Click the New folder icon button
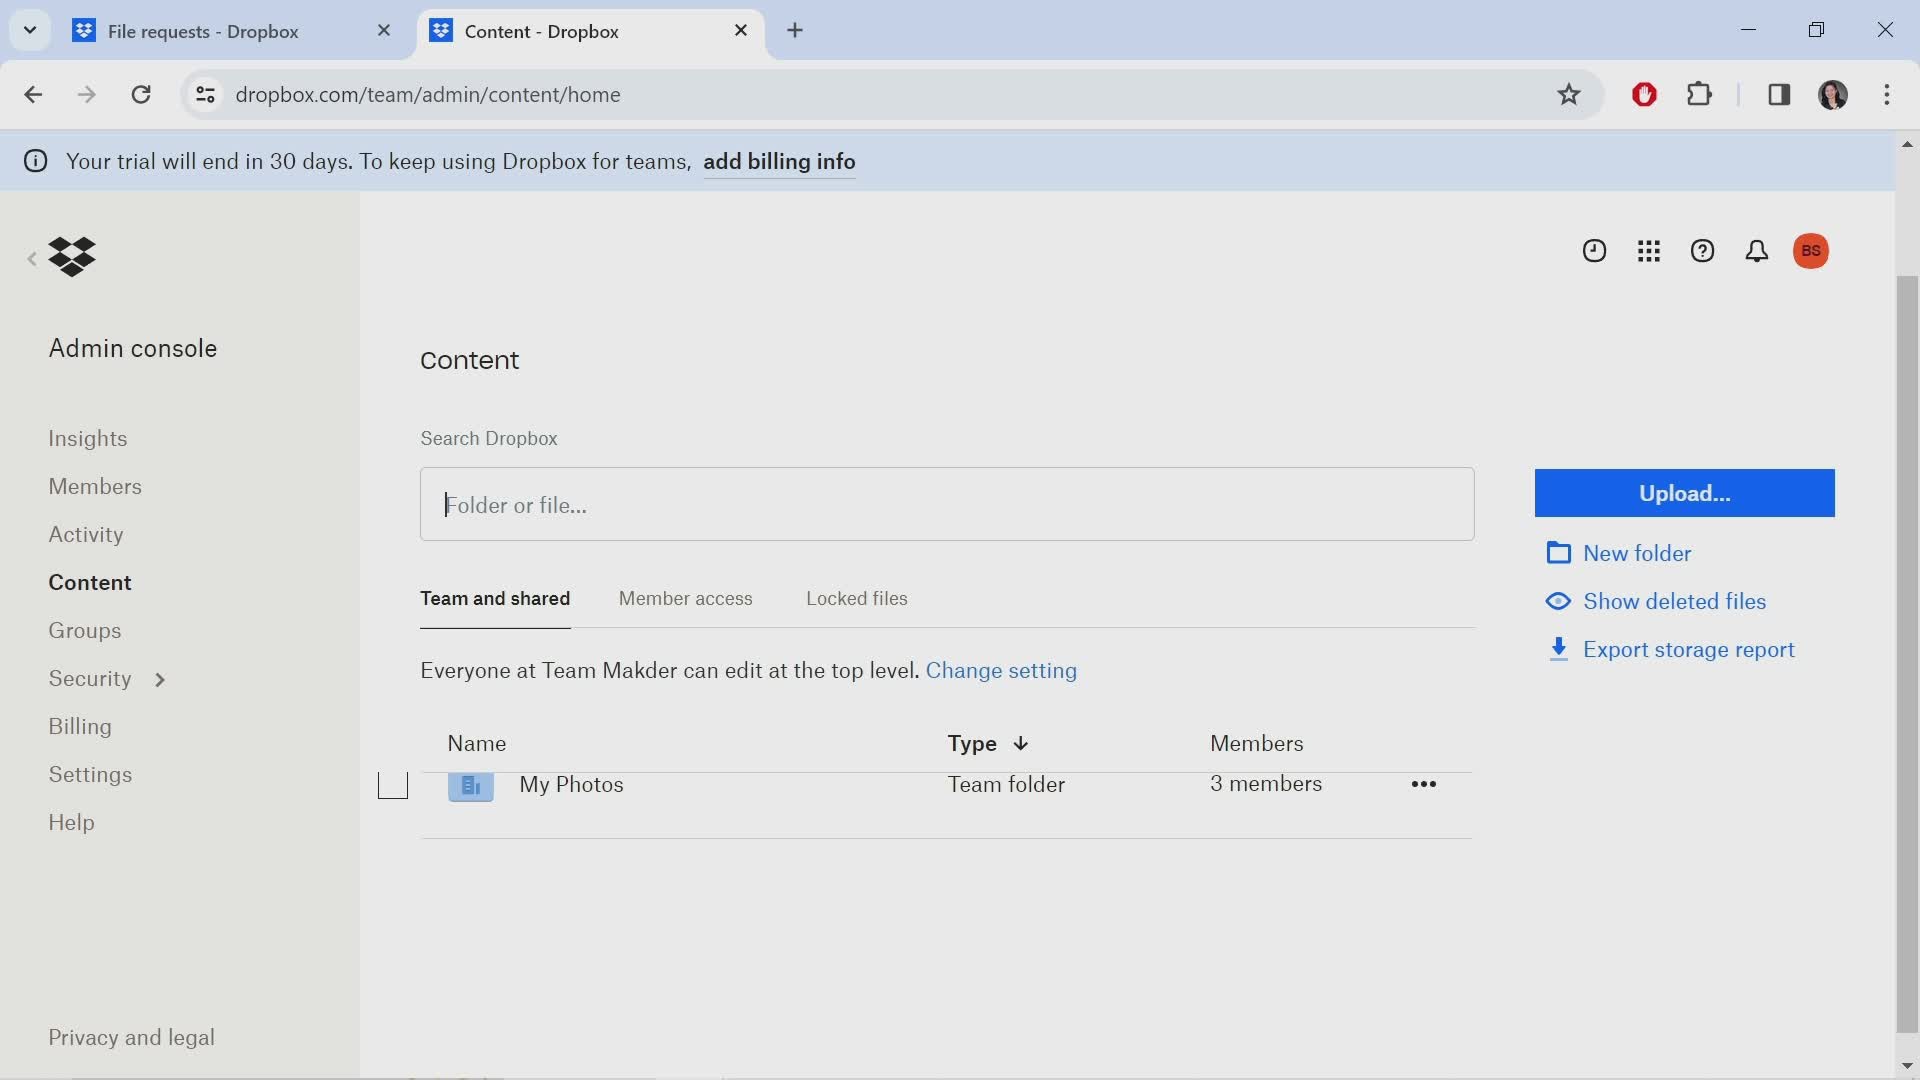The image size is (1920, 1080). point(1560,553)
